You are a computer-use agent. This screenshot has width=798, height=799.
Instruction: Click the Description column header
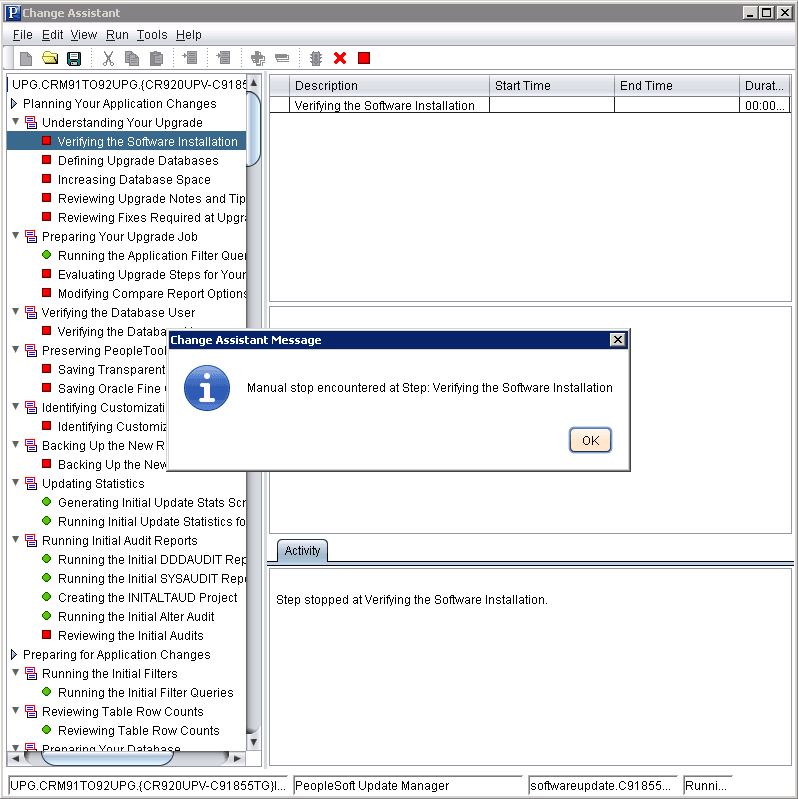389,86
